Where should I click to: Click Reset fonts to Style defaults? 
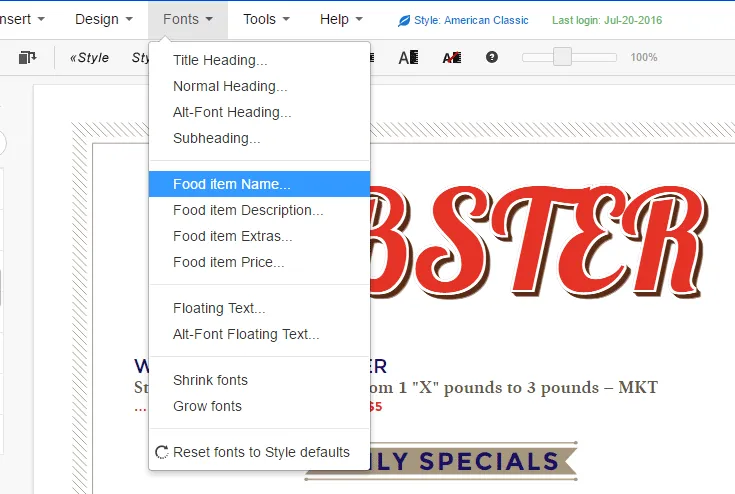click(259, 452)
